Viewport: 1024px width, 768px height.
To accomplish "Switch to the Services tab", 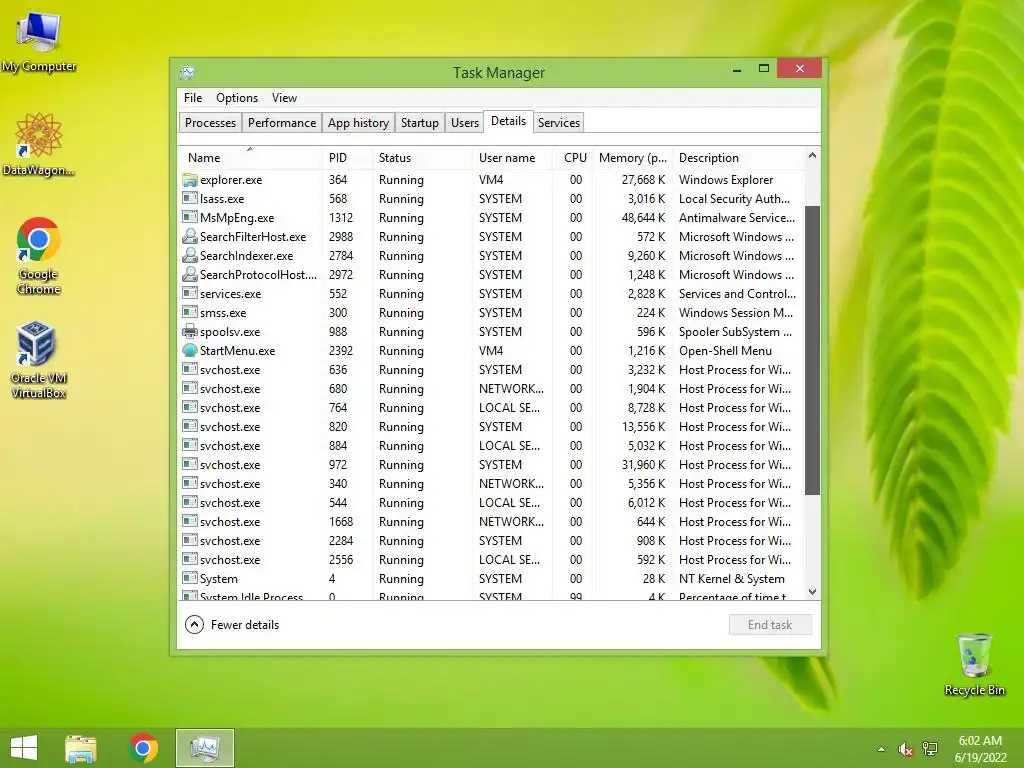I will 559,123.
